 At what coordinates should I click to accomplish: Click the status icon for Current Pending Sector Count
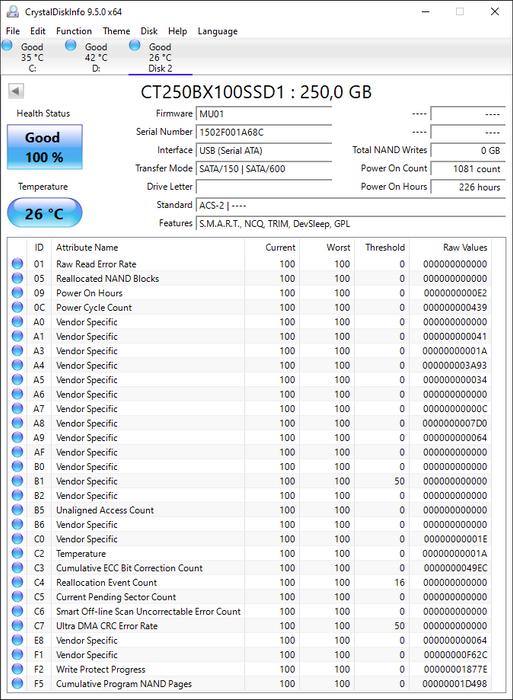tap(17, 597)
